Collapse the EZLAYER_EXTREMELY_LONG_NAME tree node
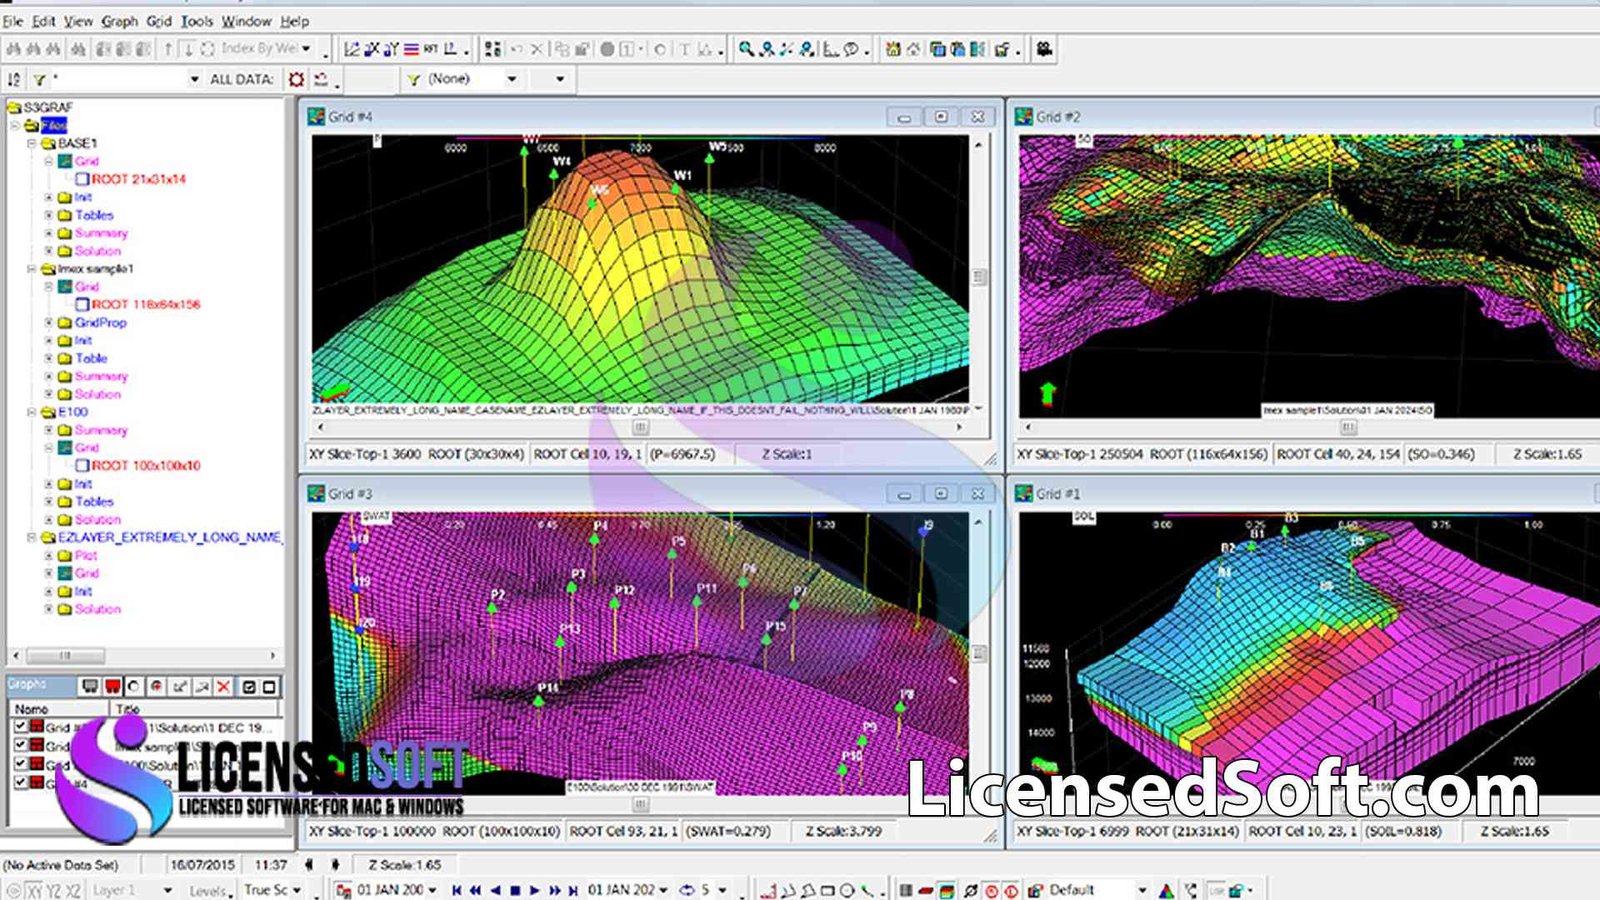The width and height of the screenshot is (1600, 900). (31, 538)
